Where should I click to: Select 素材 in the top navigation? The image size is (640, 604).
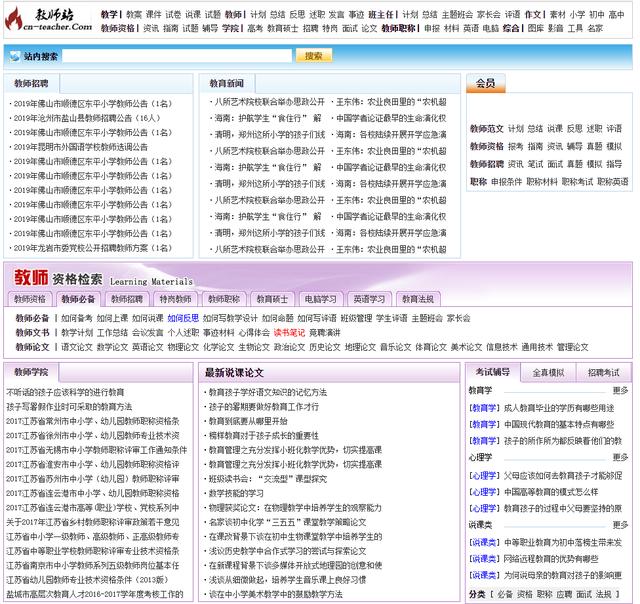(x=558, y=15)
